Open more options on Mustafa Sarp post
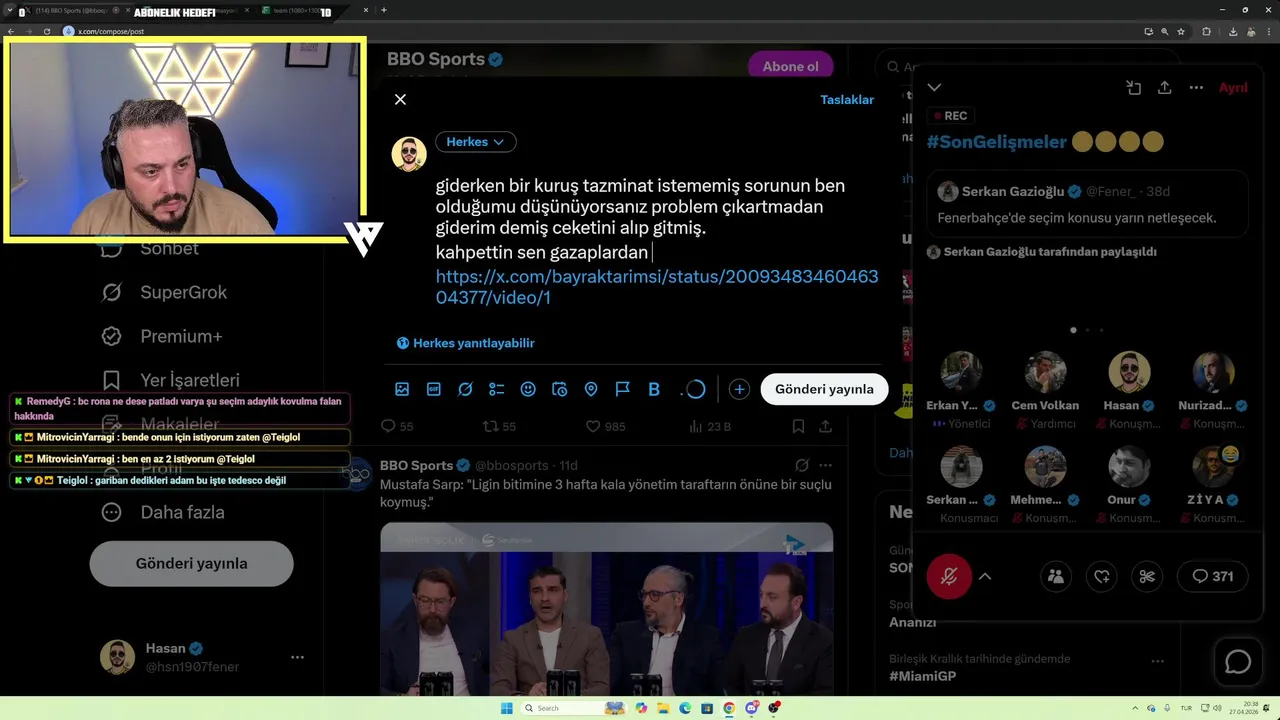 (825, 465)
